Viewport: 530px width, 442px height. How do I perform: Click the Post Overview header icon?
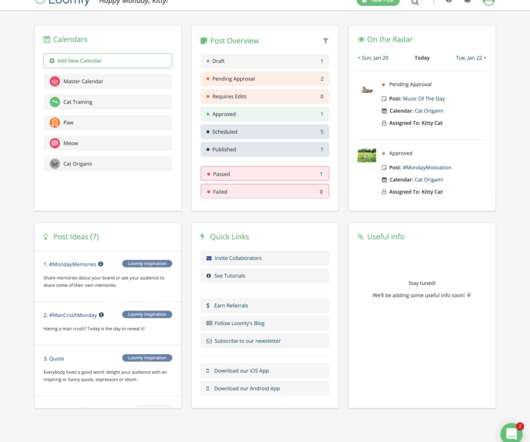click(x=203, y=41)
